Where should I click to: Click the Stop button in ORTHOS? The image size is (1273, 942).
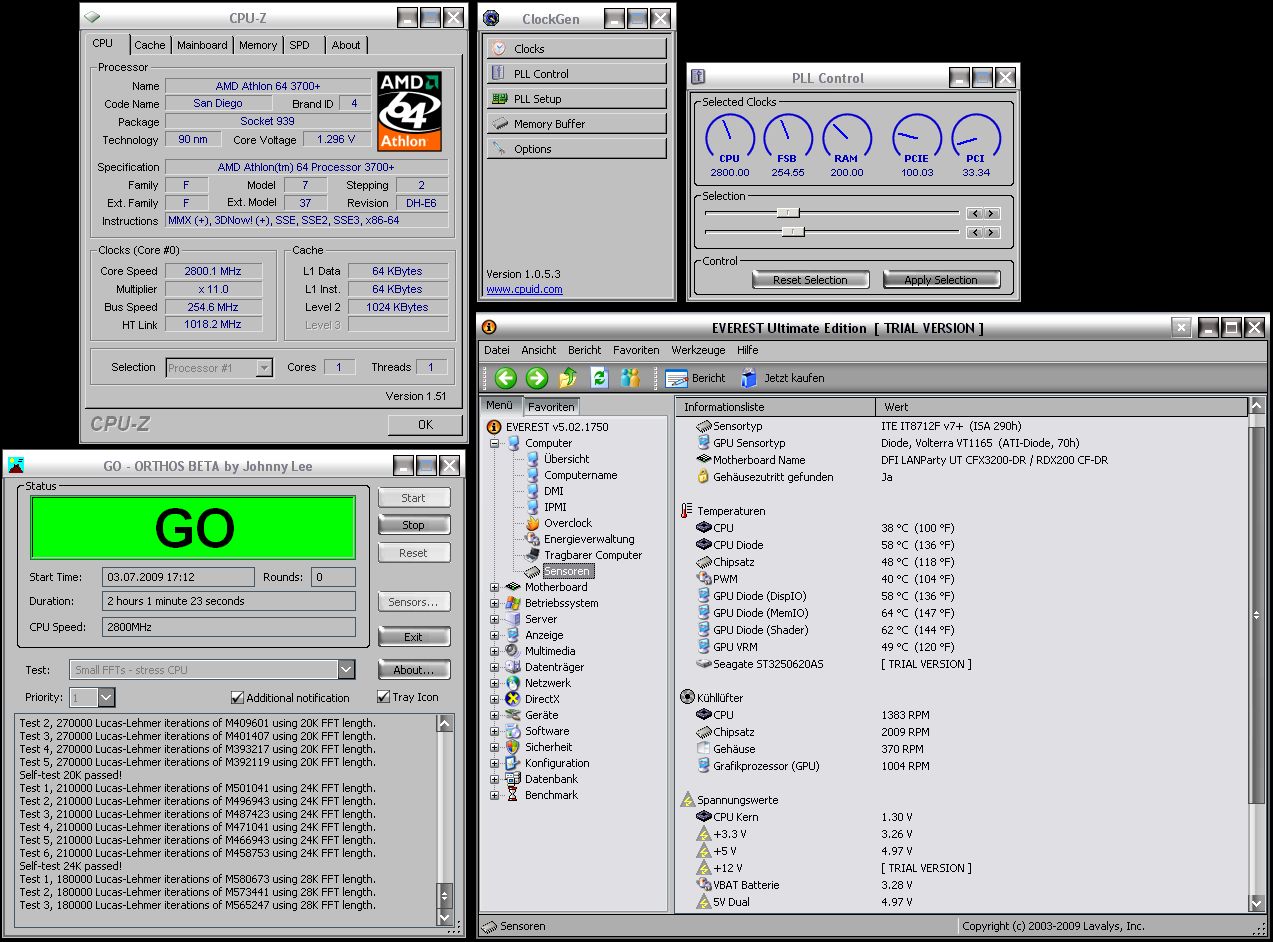tap(414, 525)
